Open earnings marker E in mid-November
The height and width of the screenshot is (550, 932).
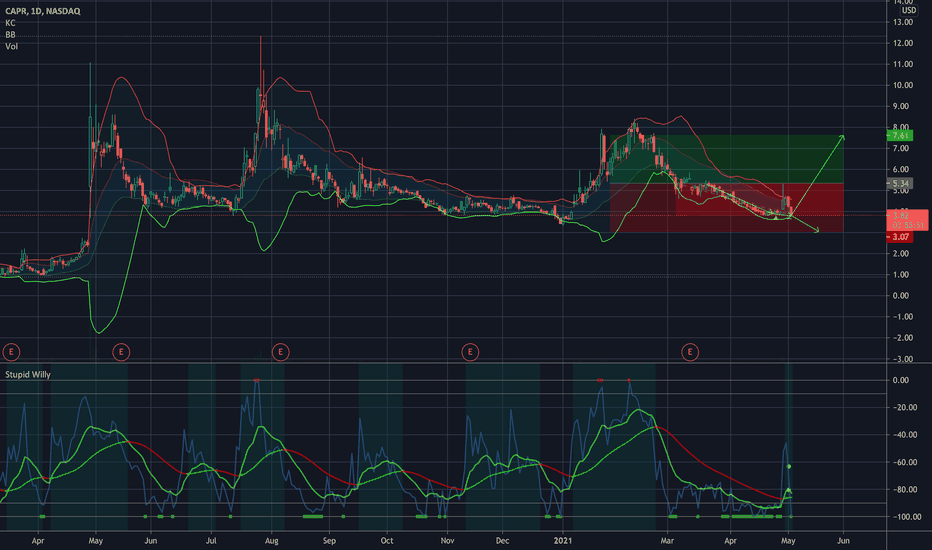coord(470,352)
